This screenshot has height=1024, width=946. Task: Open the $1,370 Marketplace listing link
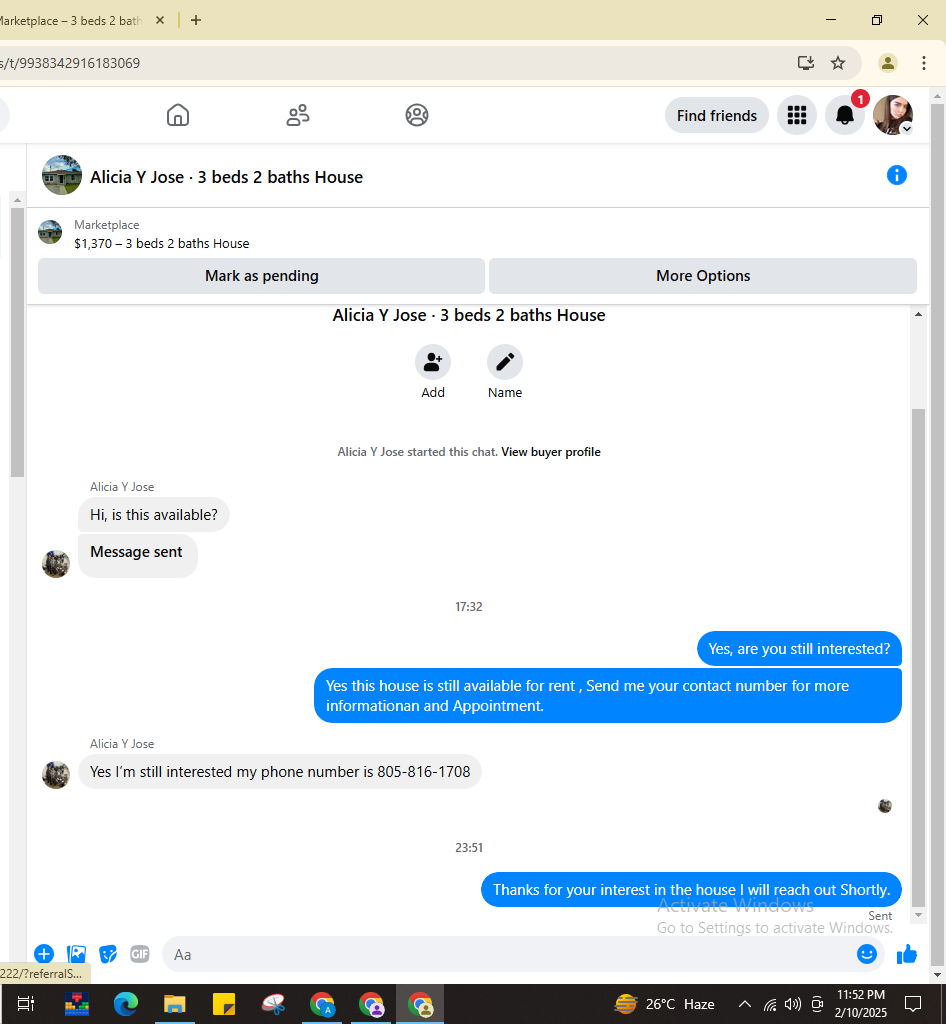(x=161, y=244)
